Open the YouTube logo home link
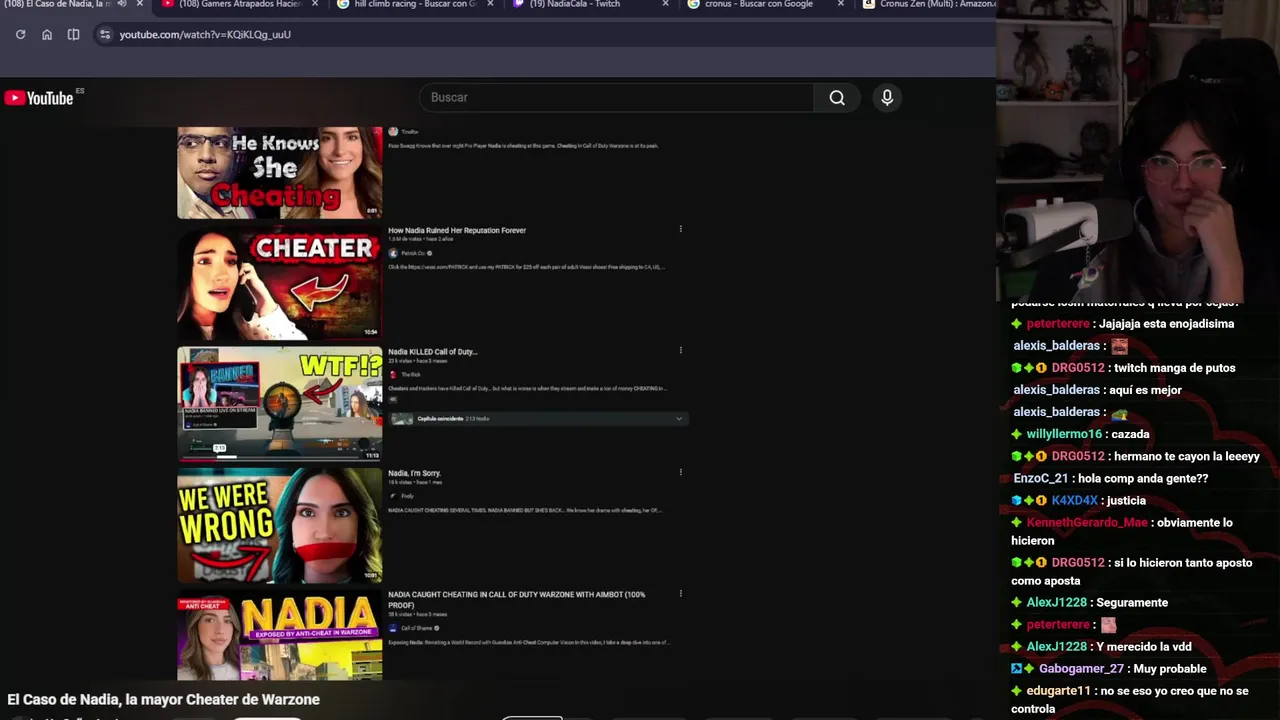This screenshot has height=720, width=1280. click(40, 98)
